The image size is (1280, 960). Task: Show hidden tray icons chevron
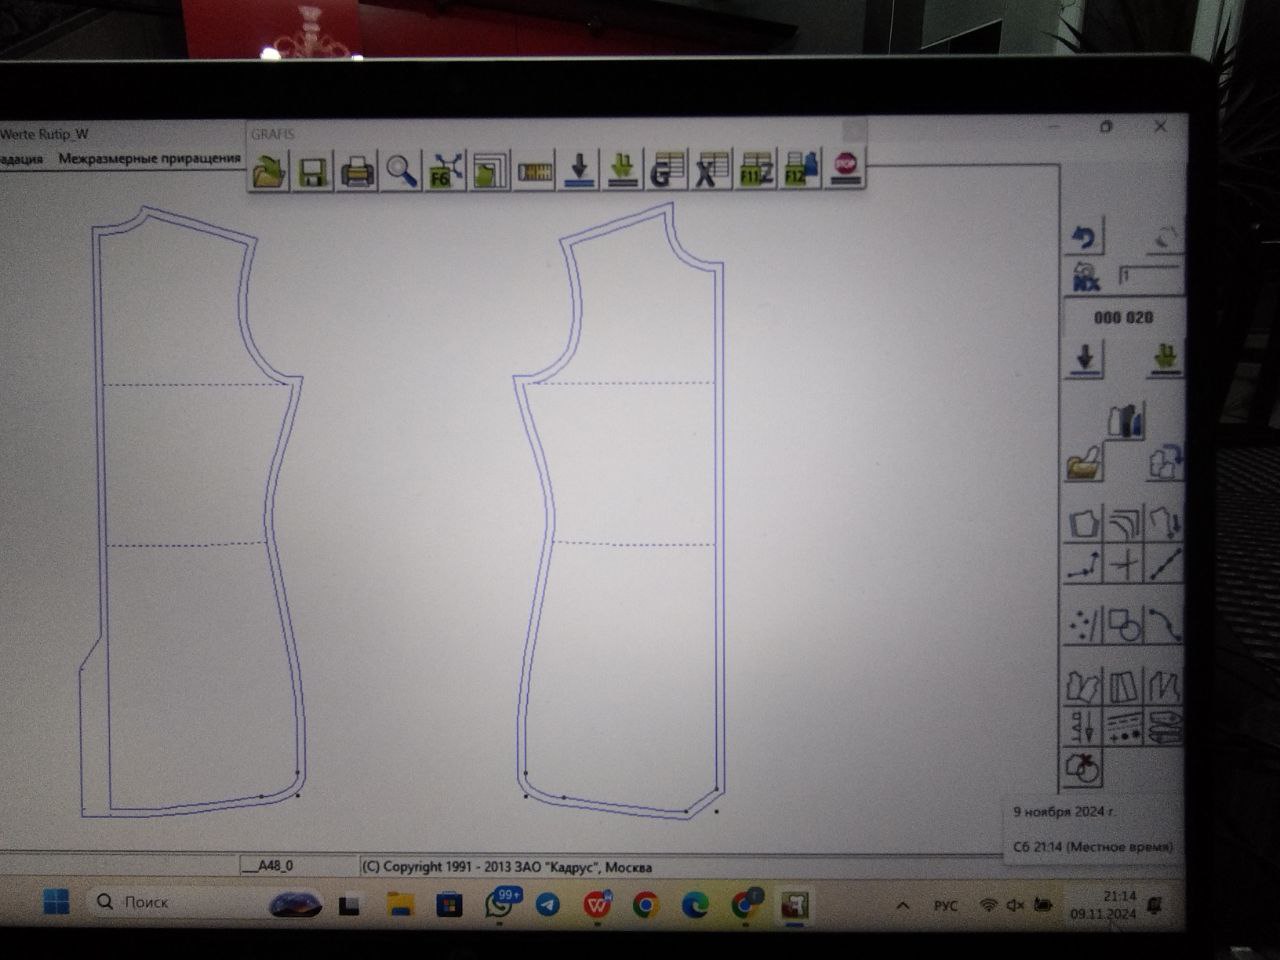pos(902,906)
